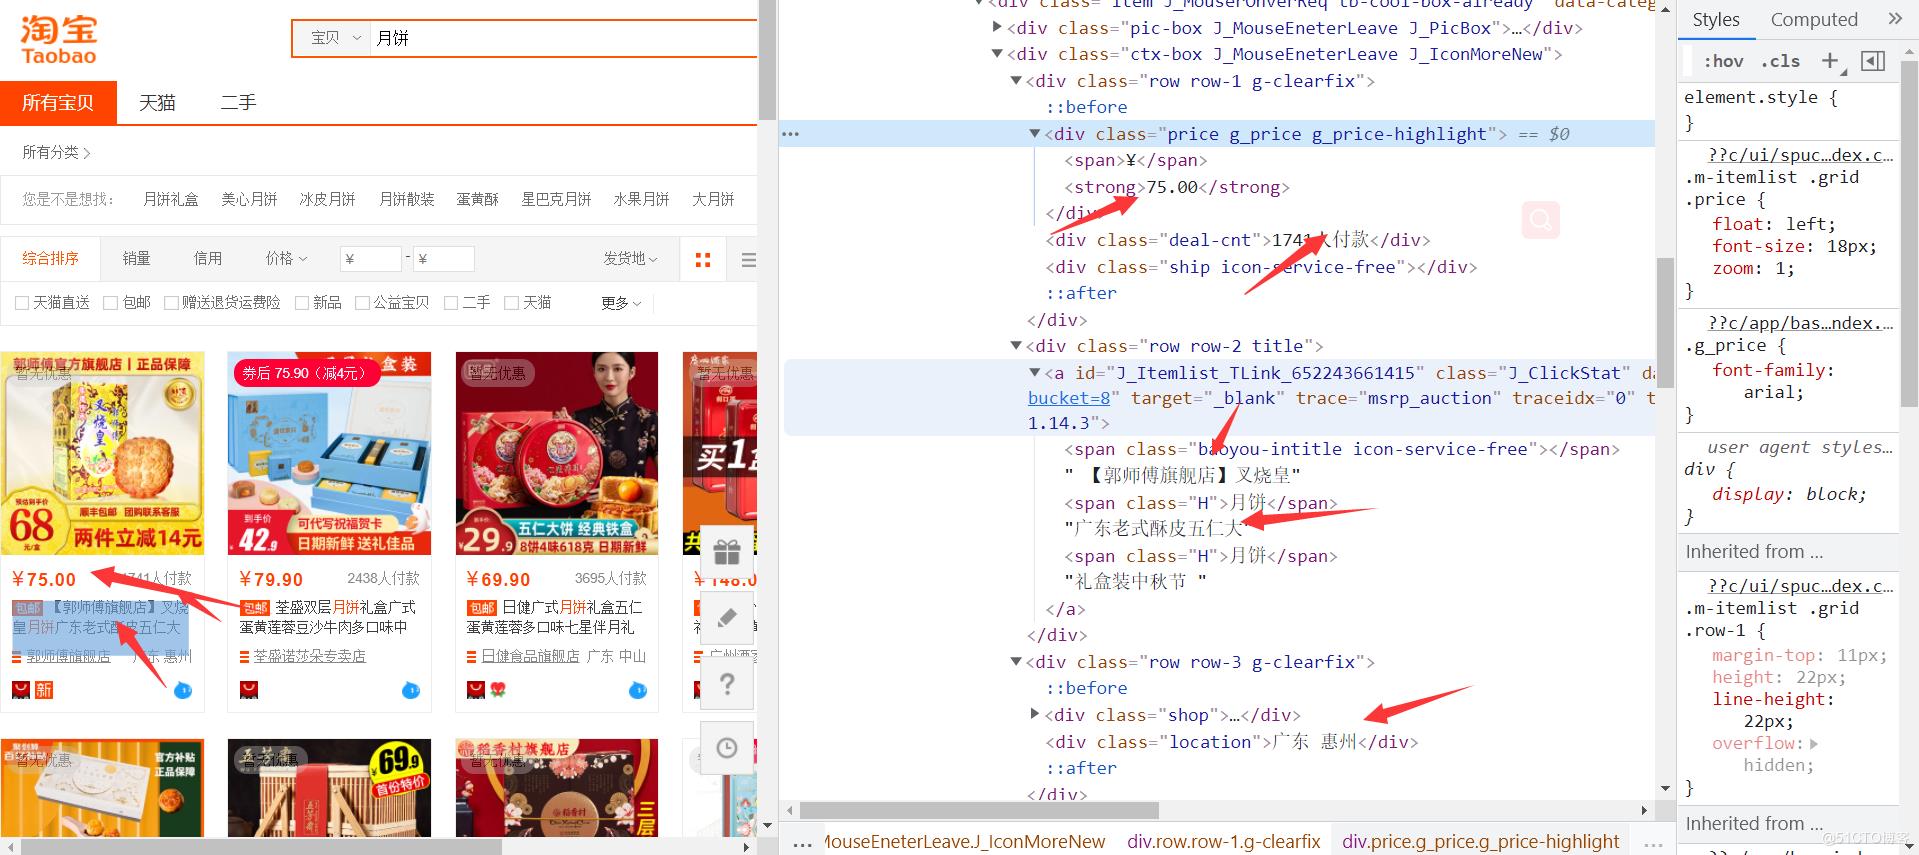Viewport: 1919px width, 855px height.
Task: Switch to grid view layout icon
Action: click(x=703, y=260)
